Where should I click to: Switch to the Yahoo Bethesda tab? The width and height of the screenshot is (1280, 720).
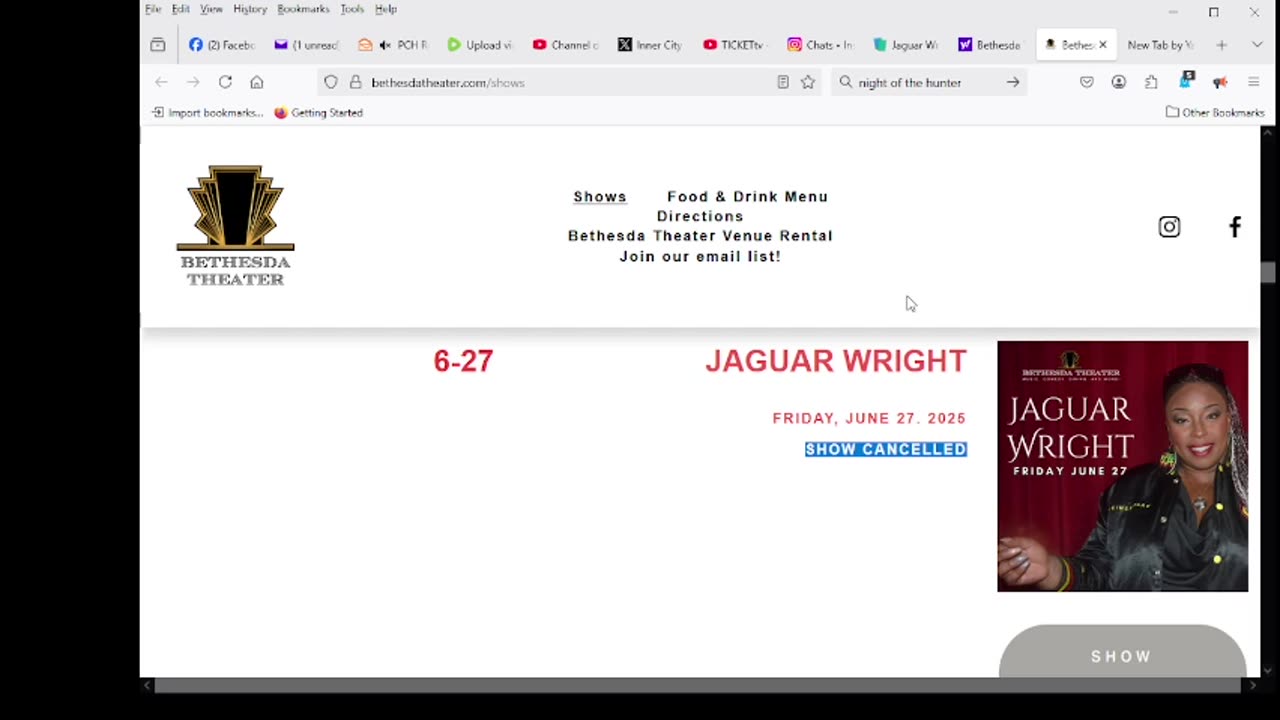click(991, 45)
